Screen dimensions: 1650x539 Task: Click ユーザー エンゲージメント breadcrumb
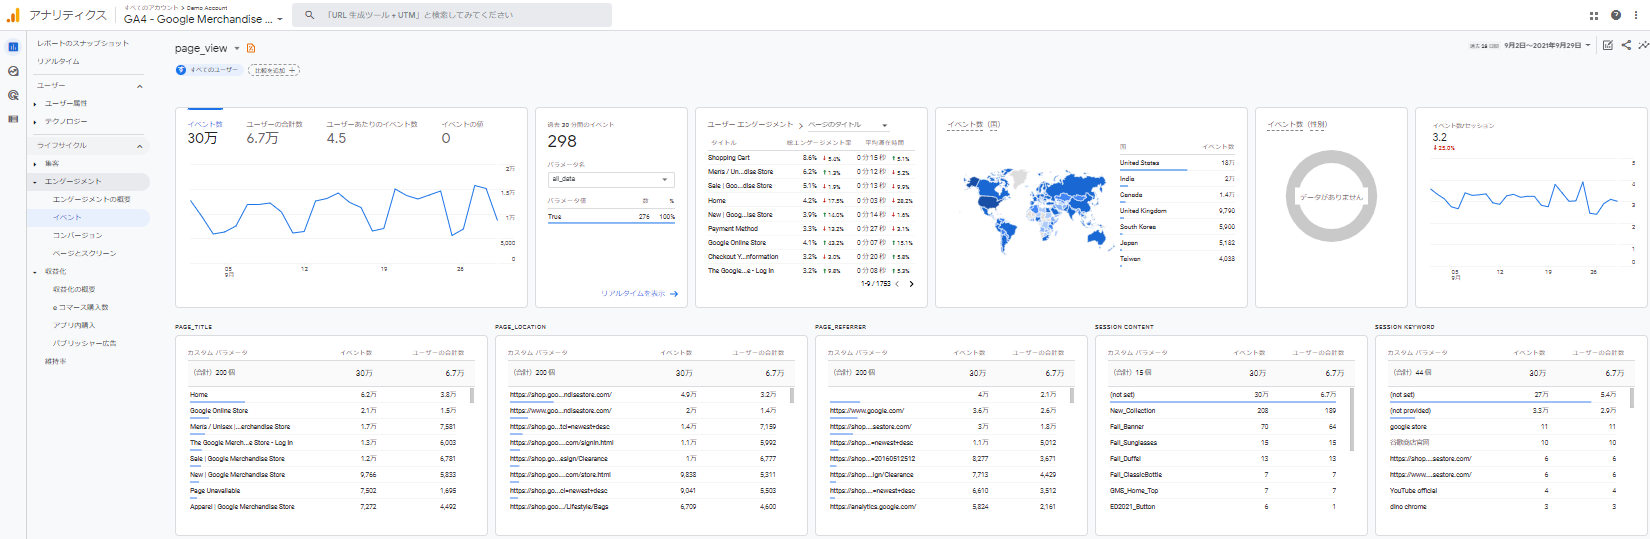pos(750,125)
